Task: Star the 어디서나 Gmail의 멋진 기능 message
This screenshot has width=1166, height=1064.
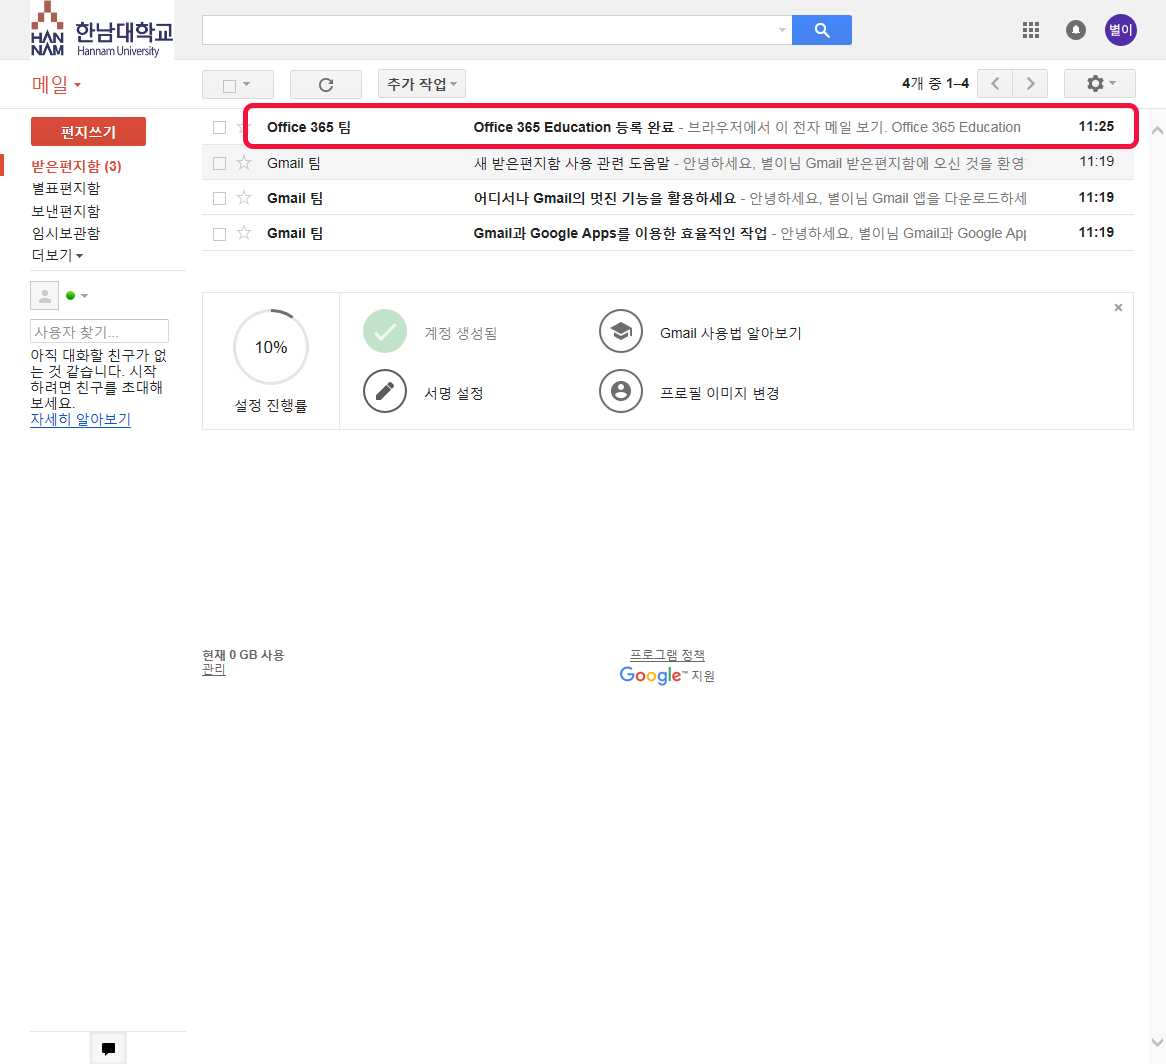Action: [244, 198]
